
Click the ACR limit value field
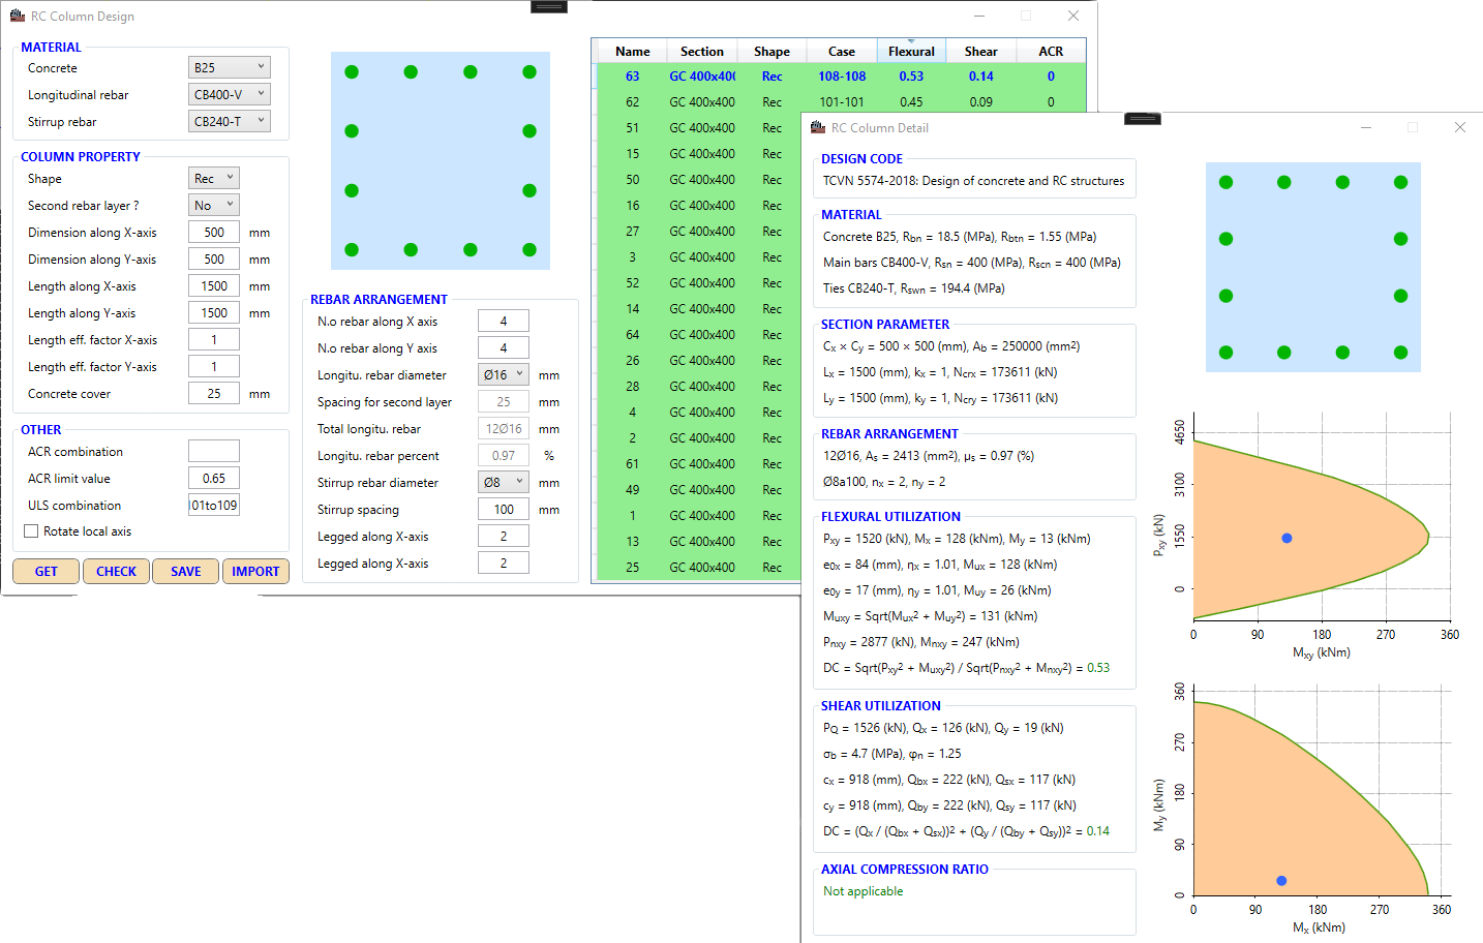[214, 478]
